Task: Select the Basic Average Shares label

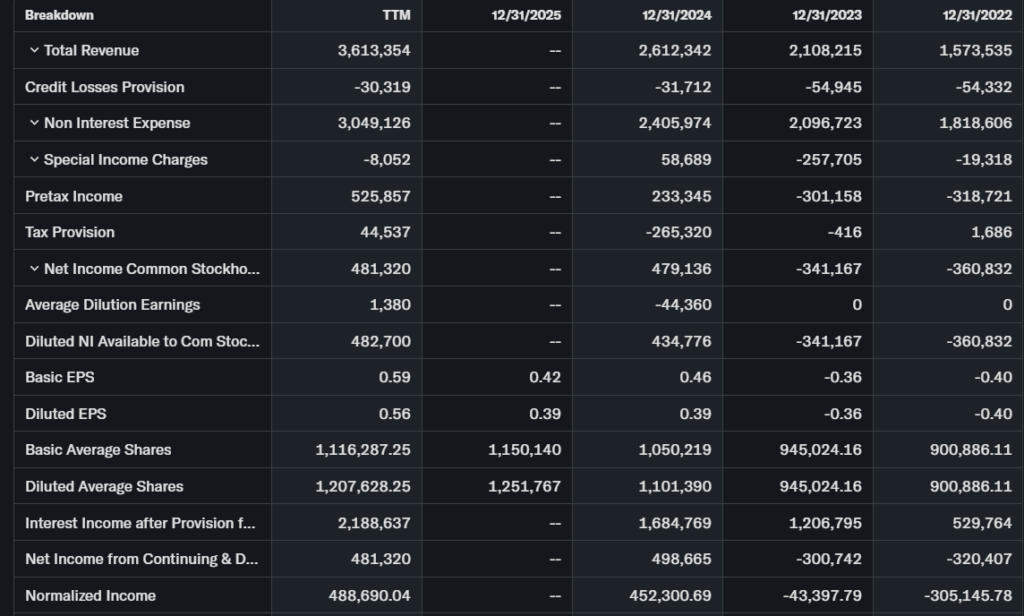Action: pos(98,450)
